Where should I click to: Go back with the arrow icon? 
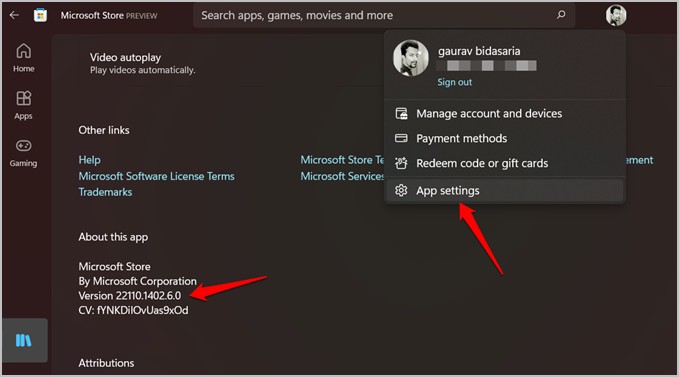pyautogui.click(x=14, y=15)
